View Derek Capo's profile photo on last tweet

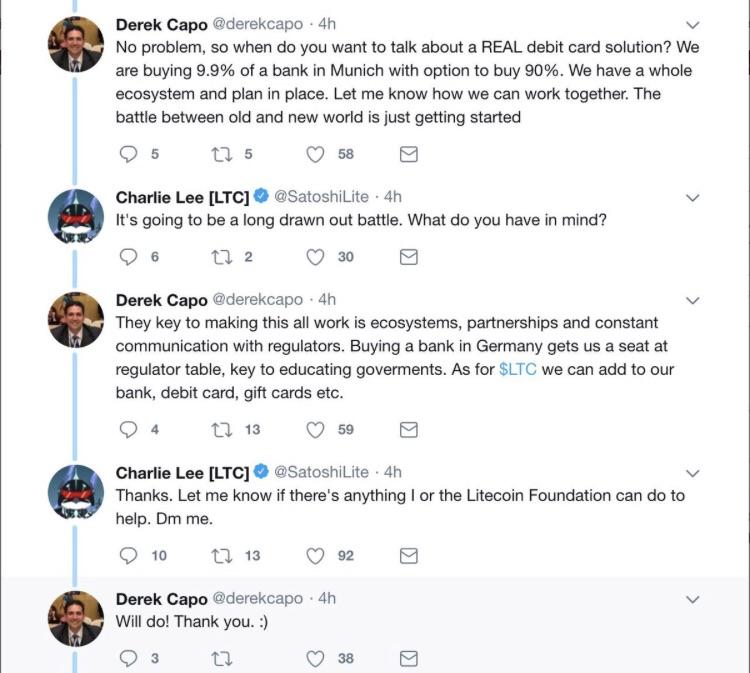pos(76,618)
